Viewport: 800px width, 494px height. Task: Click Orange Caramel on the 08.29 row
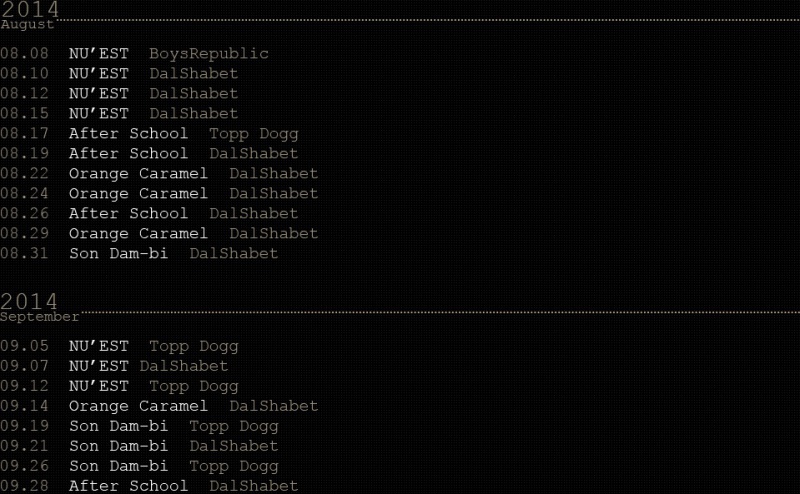138,234
